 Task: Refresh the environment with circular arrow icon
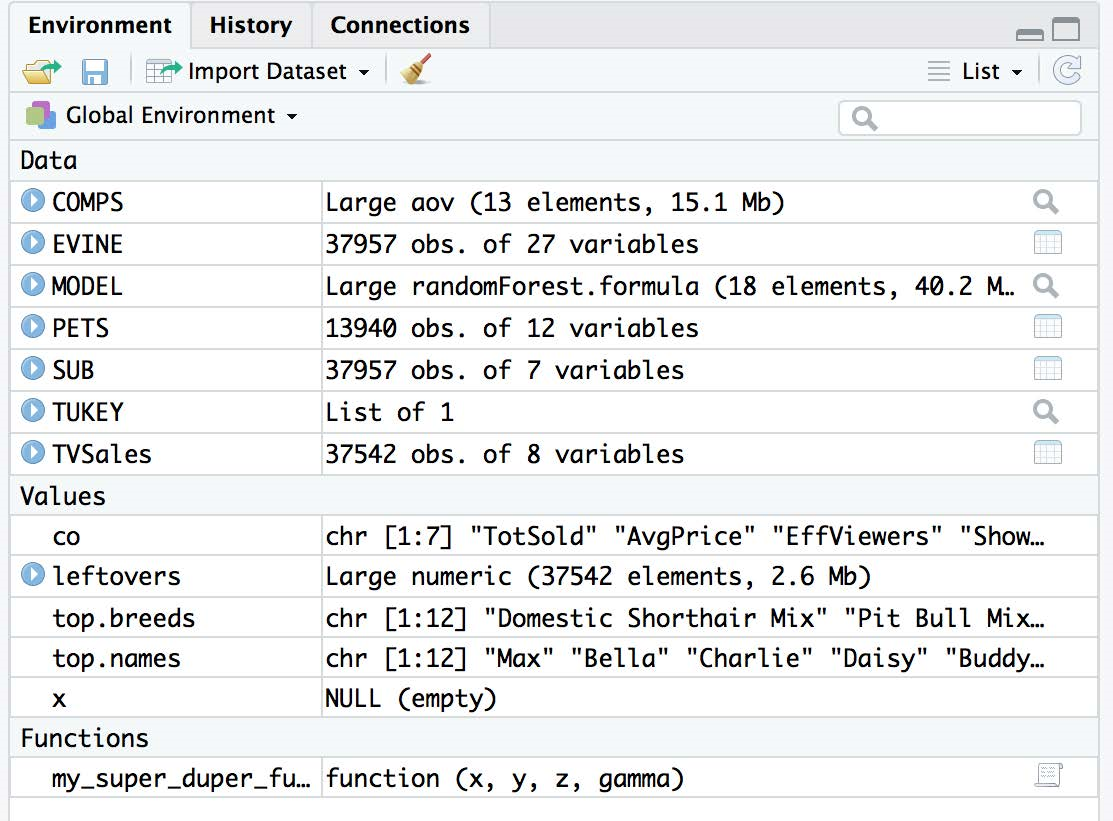coord(1068,70)
